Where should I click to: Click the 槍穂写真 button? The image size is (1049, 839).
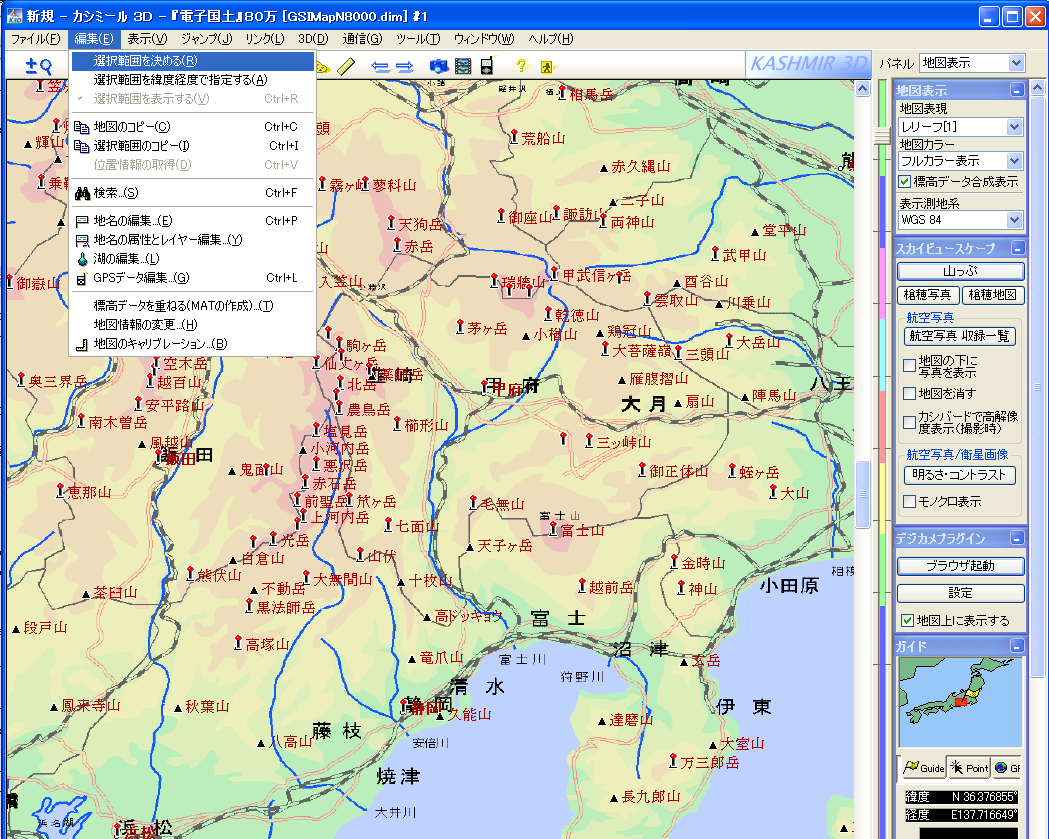click(x=927, y=295)
